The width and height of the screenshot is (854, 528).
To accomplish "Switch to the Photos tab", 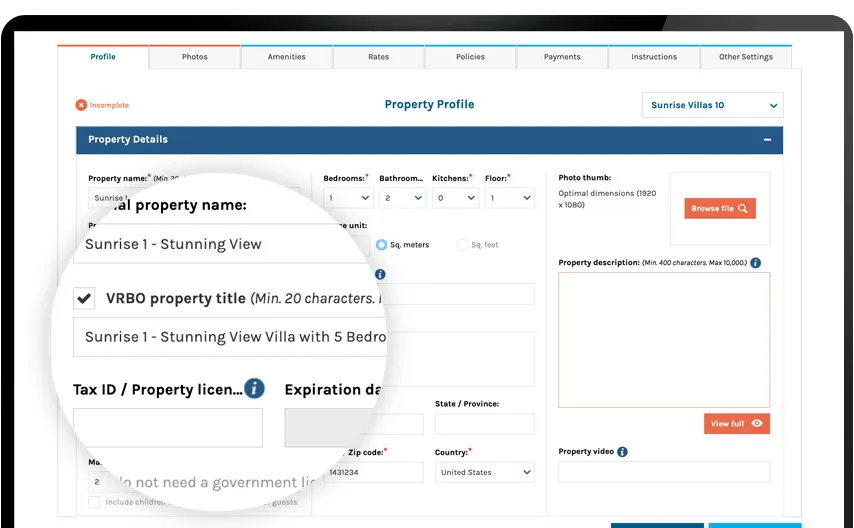I will pyautogui.click(x=194, y=57).
